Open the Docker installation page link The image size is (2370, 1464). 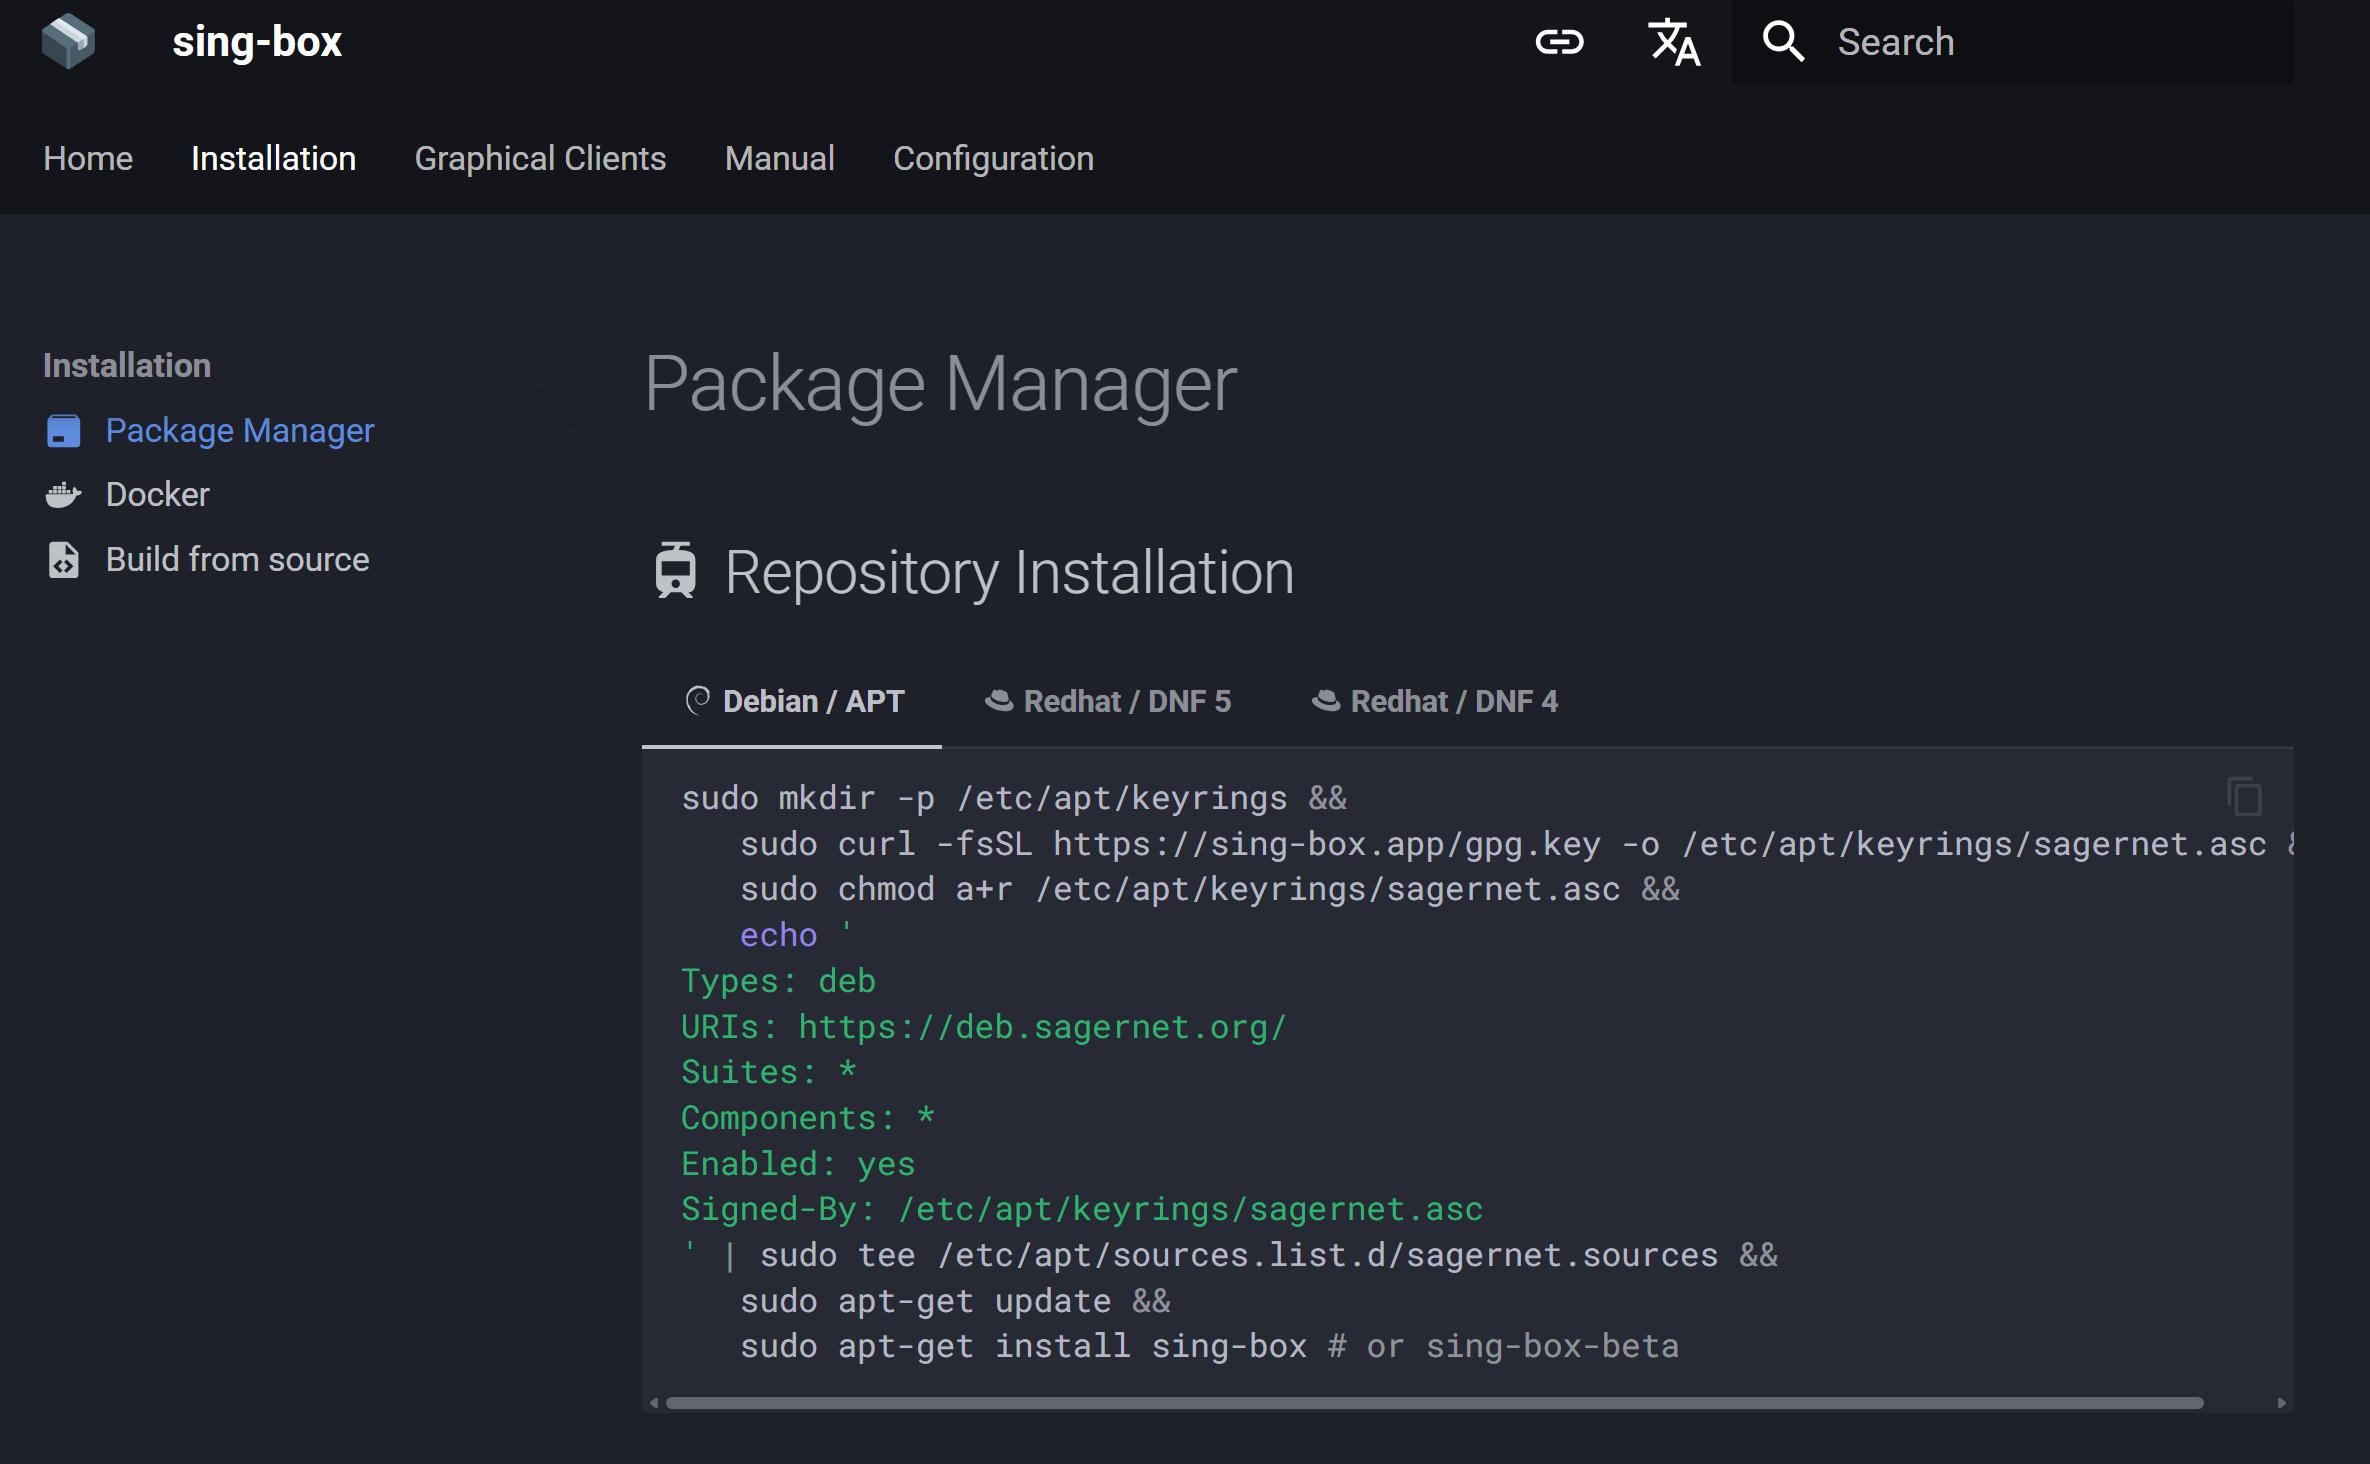tap(158, 495)
